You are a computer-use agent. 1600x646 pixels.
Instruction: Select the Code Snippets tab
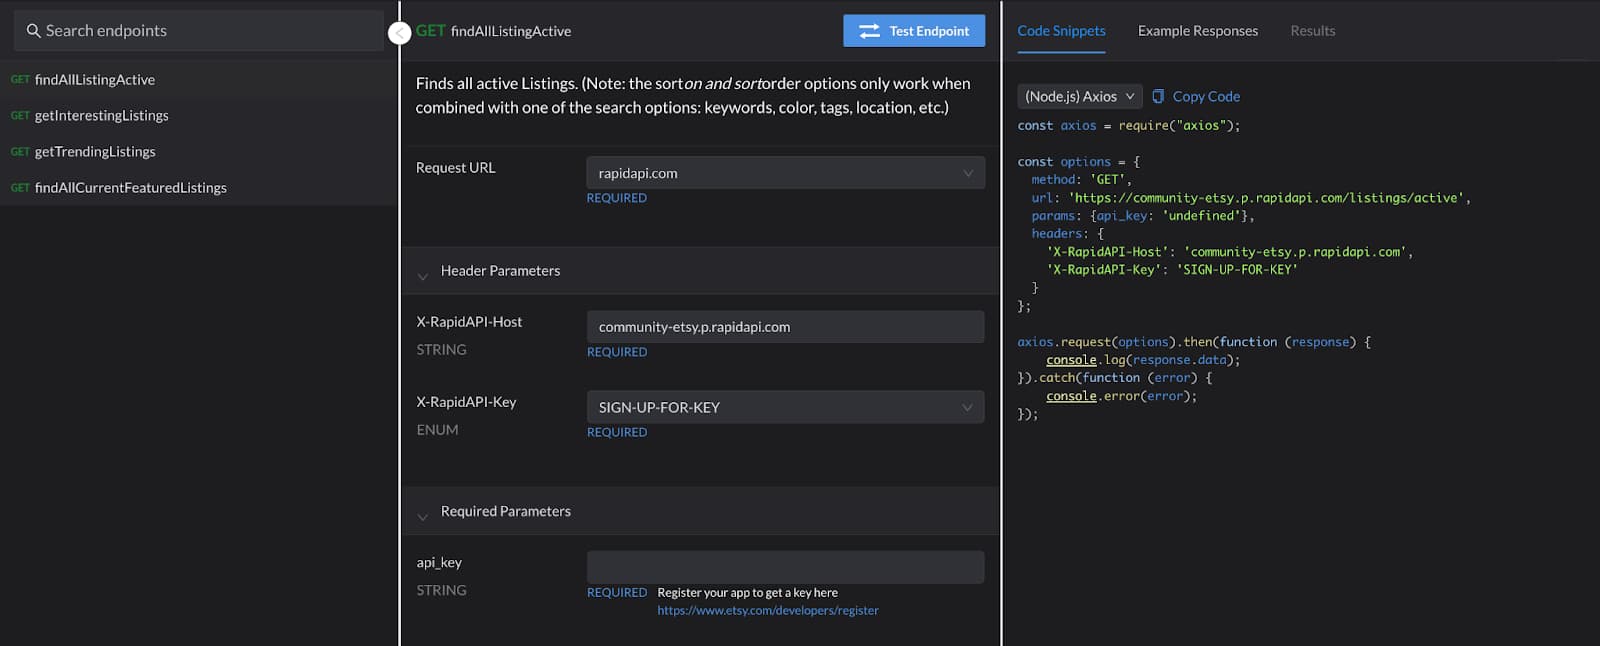pyautogui.click(x=1061, y=31)
